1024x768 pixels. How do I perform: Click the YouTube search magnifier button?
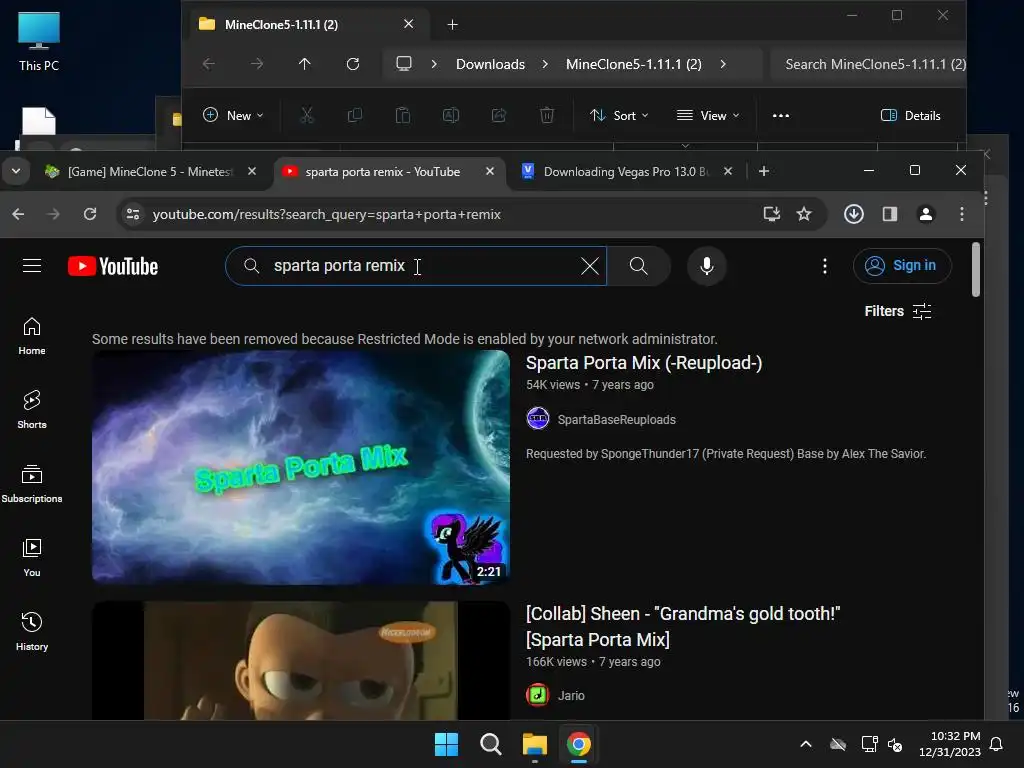639,266
